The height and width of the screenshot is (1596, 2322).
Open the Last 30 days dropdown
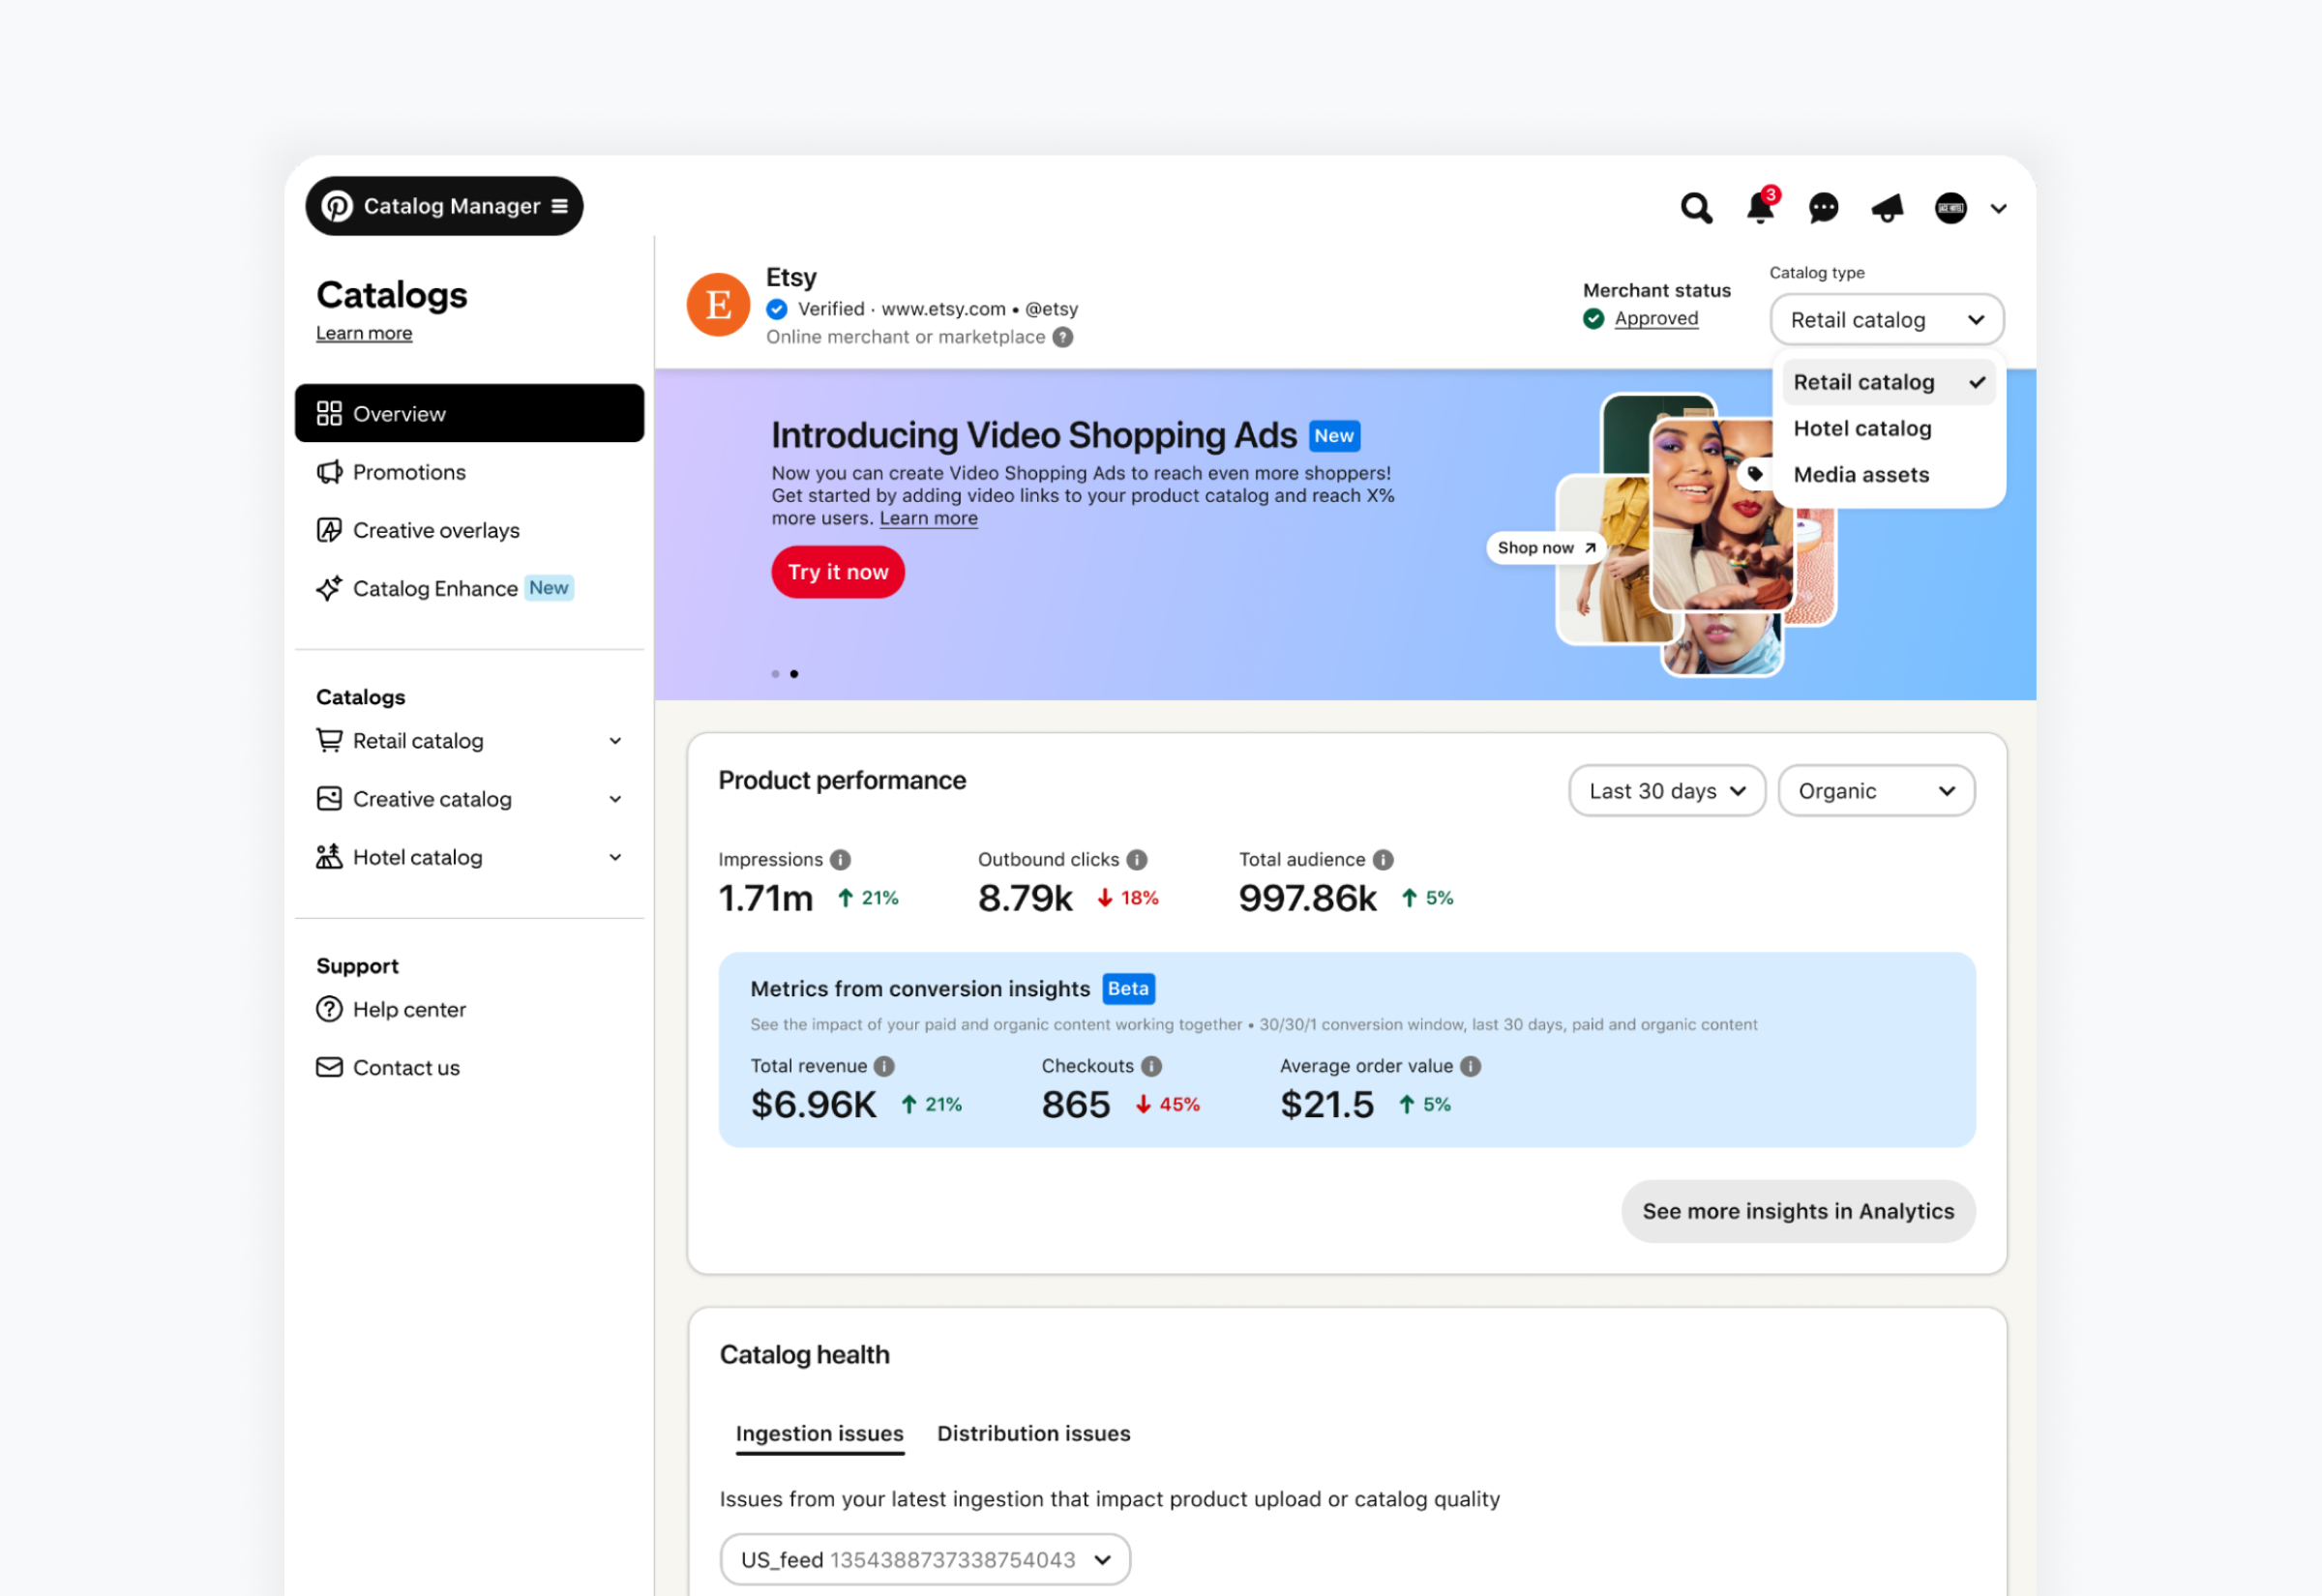coord(1666,792)
